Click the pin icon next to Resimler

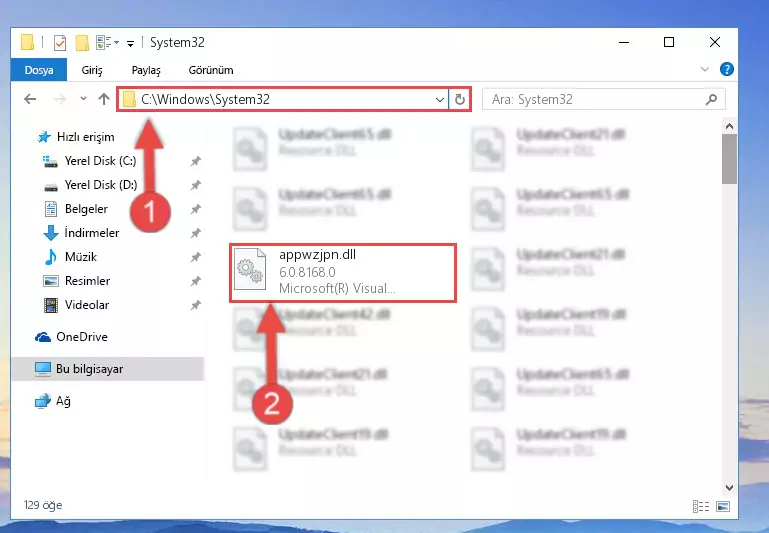tap(196, 281)
